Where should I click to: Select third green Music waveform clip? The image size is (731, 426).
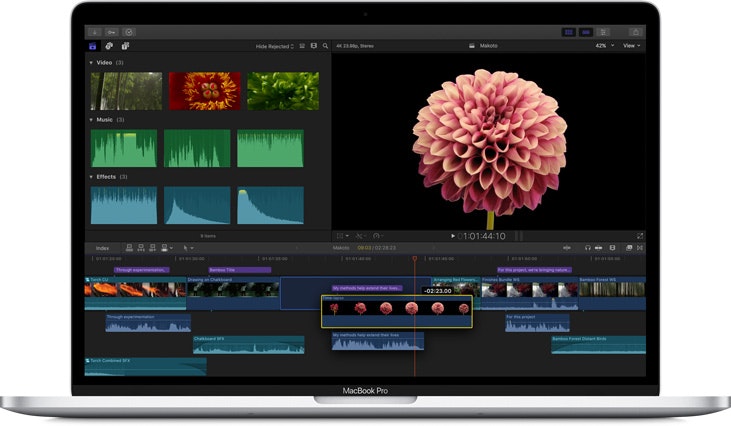pos(270,148)
